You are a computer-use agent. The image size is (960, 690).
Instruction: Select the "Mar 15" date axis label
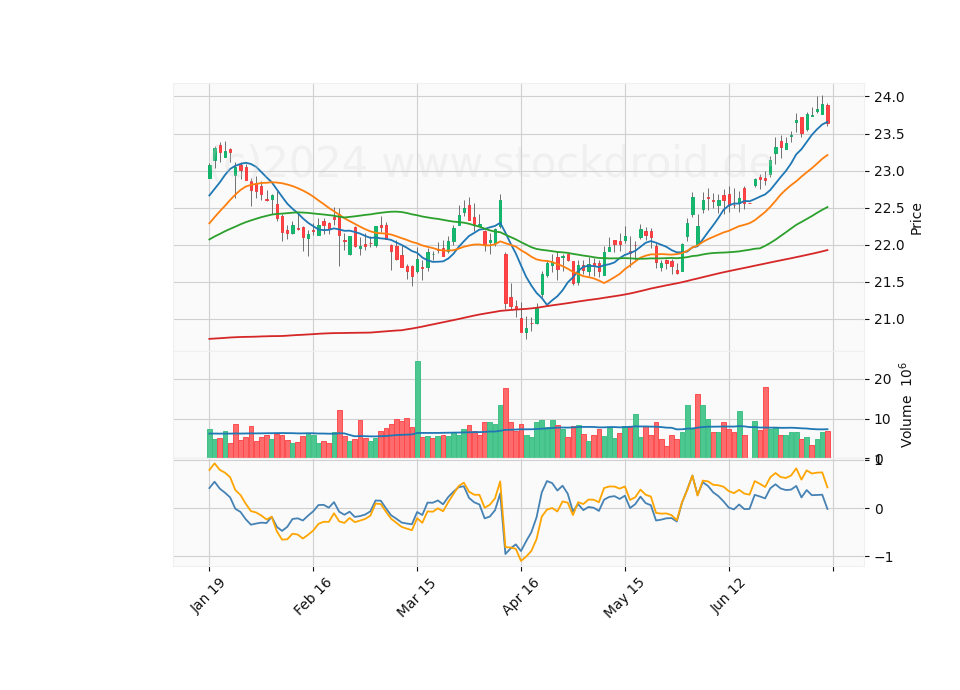[416, 596]
